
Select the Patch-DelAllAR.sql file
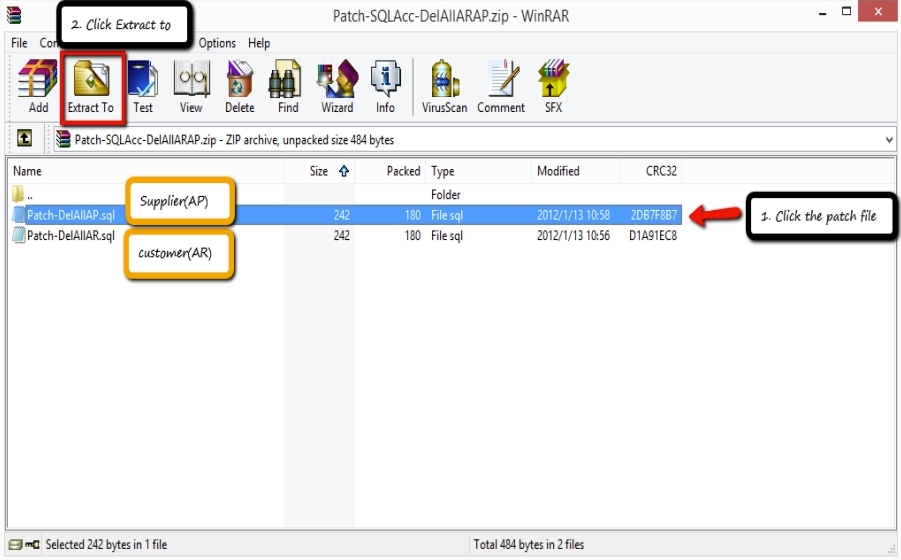tap(71, 235)
